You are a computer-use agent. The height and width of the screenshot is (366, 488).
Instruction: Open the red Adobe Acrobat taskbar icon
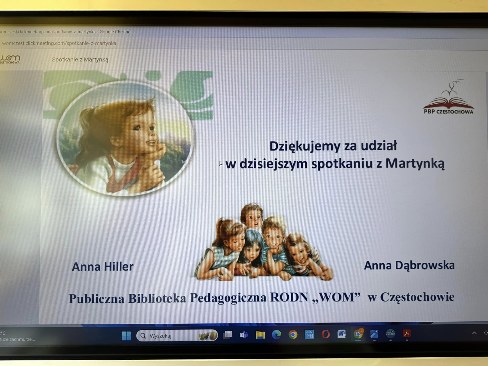407,334
